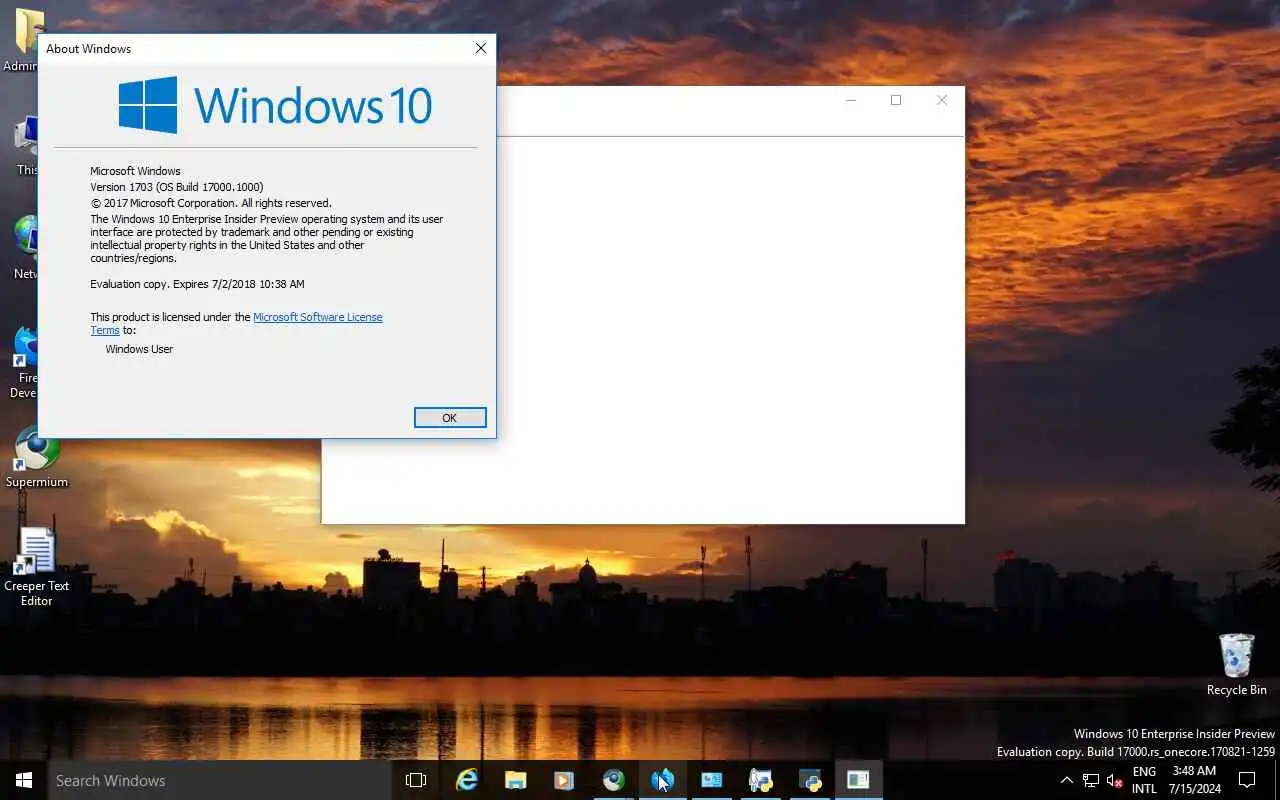Select the This PC desktop icon

26,146
